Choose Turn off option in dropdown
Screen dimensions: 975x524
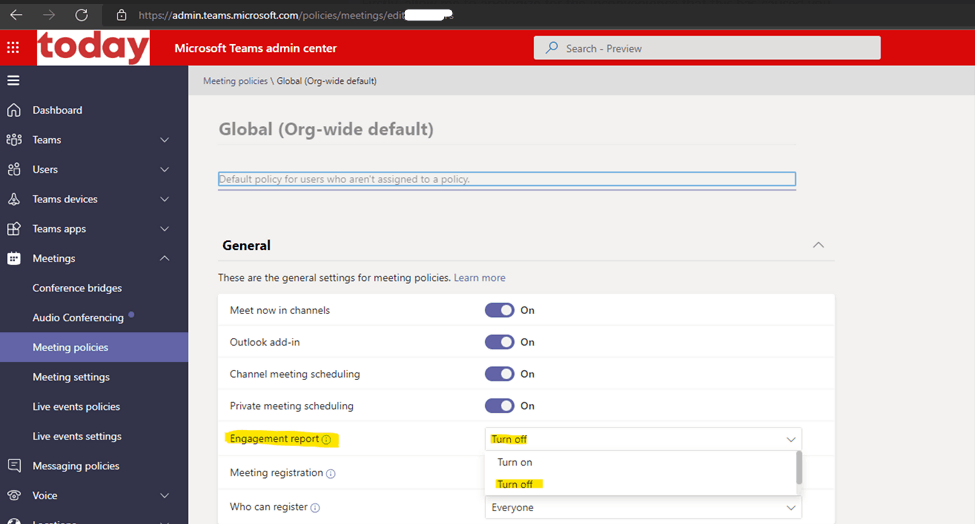(x=640, y=484)
